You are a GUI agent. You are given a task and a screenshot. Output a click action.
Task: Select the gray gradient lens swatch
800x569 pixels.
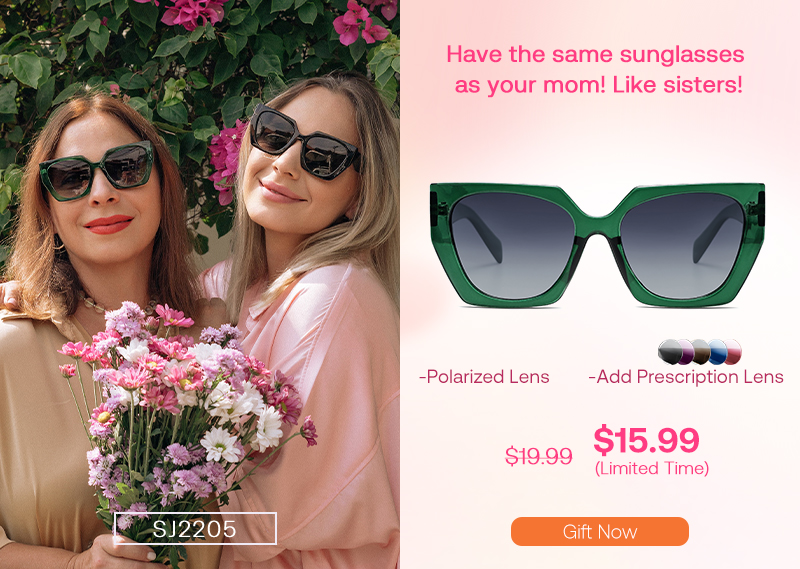[668, 352]
